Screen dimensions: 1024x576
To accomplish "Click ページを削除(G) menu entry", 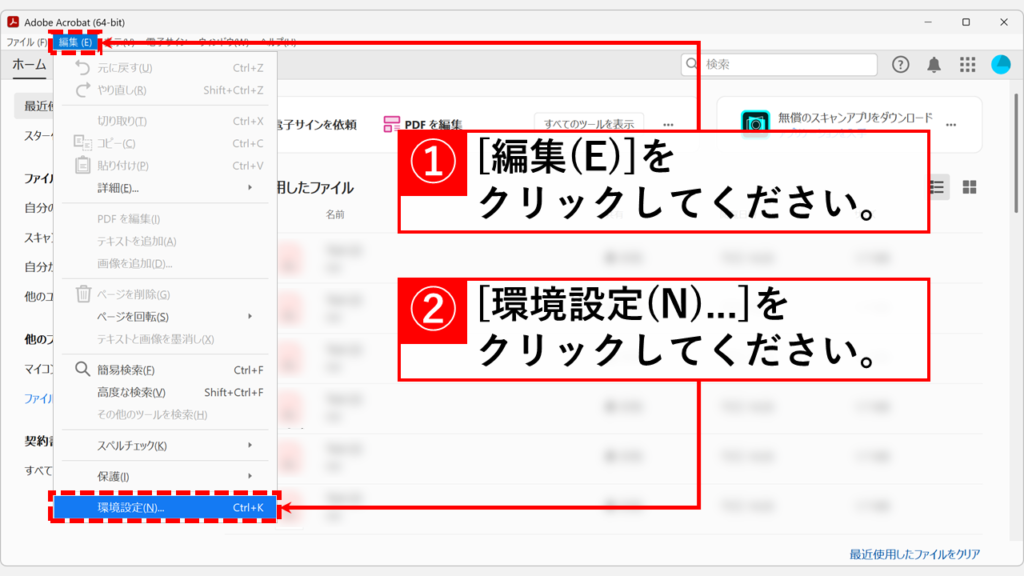I will point(165,295).
